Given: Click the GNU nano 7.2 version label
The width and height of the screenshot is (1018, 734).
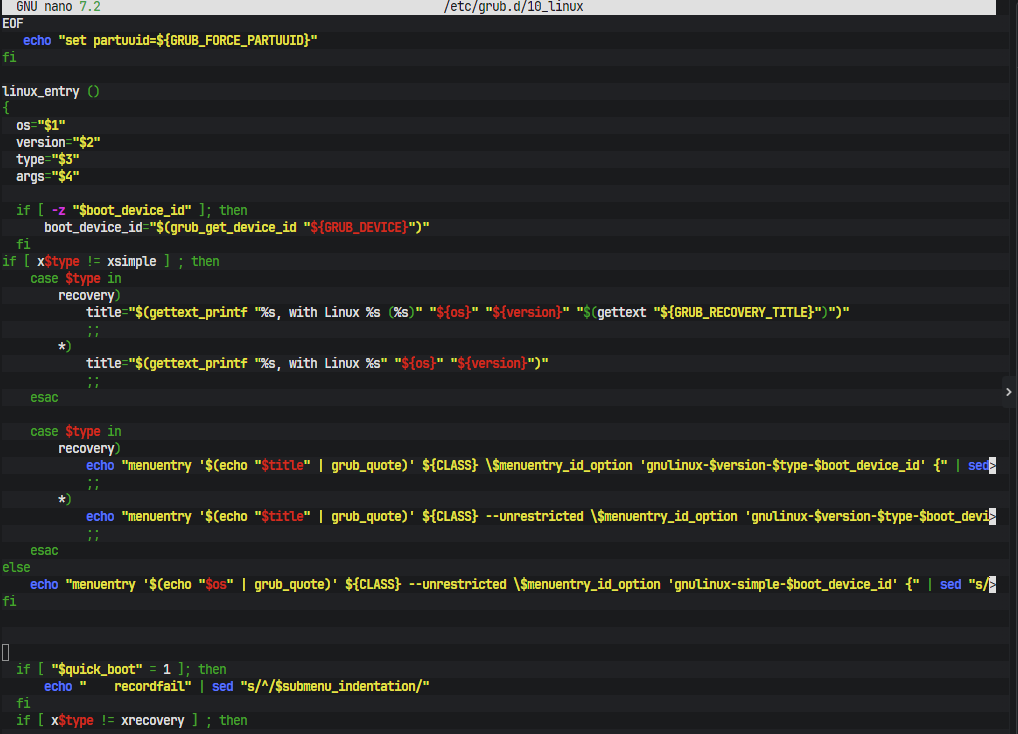Looking at the screenshot, I should point(58,6).
